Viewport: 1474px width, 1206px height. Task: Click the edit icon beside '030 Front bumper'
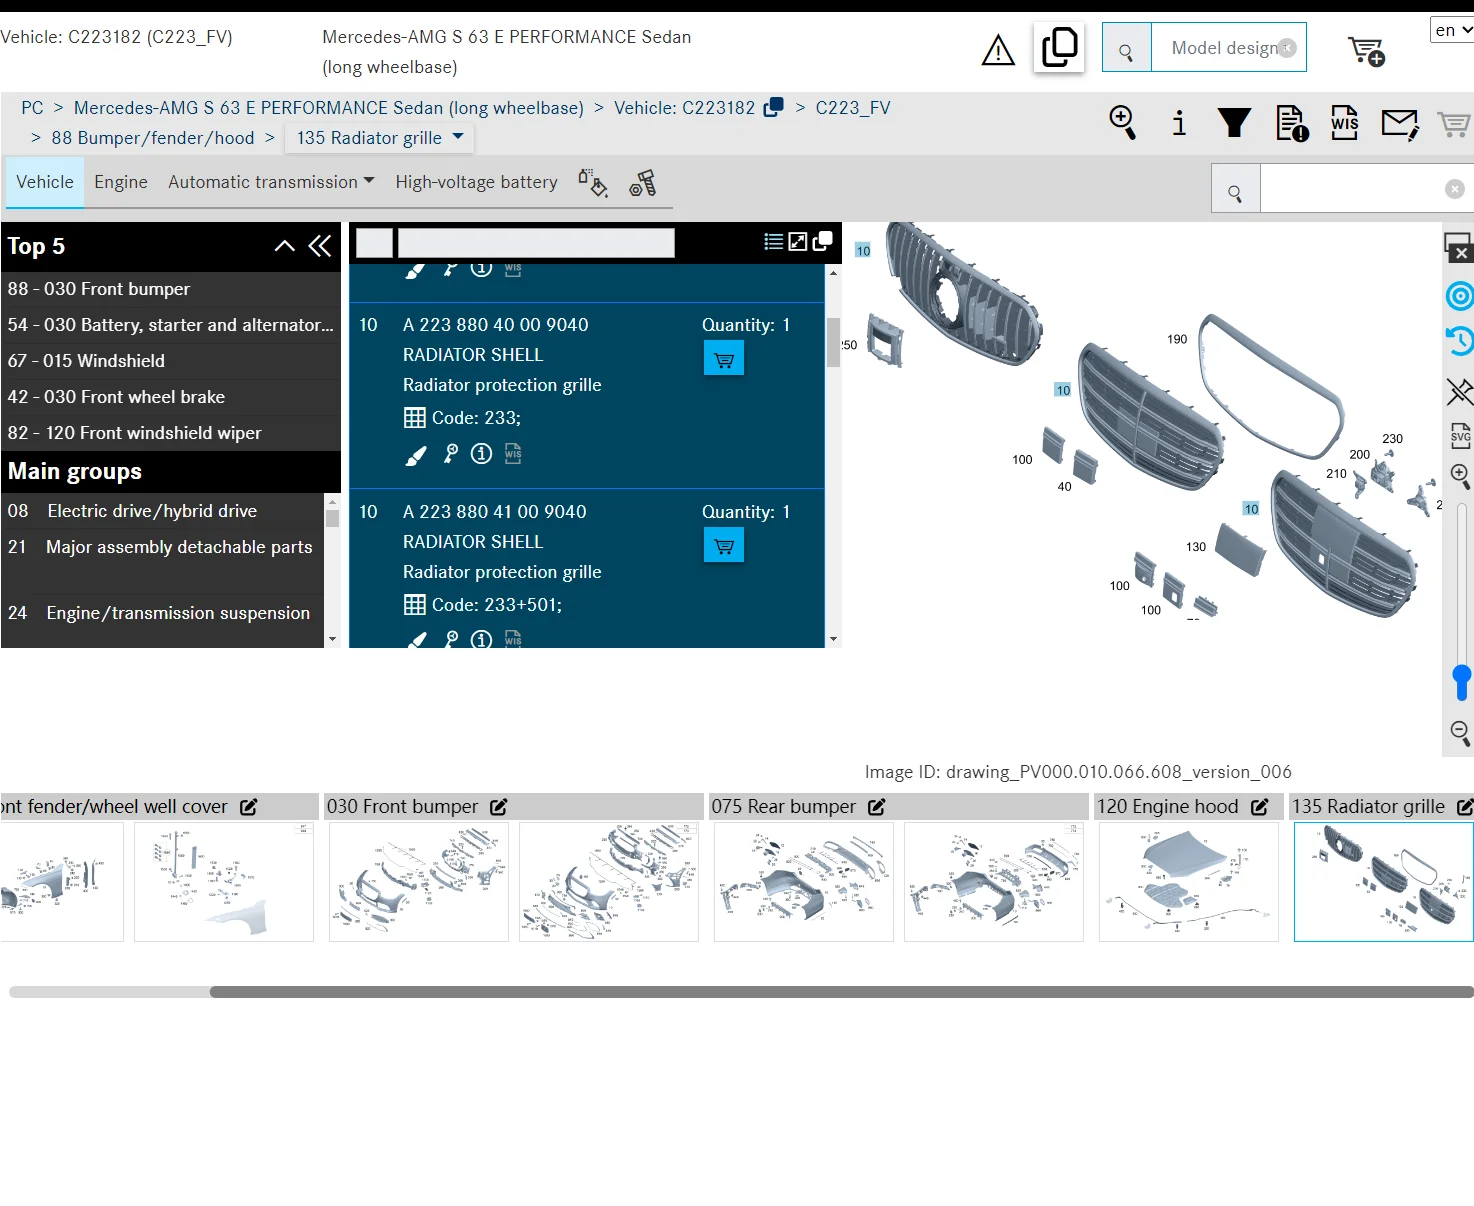coord(499,807)
